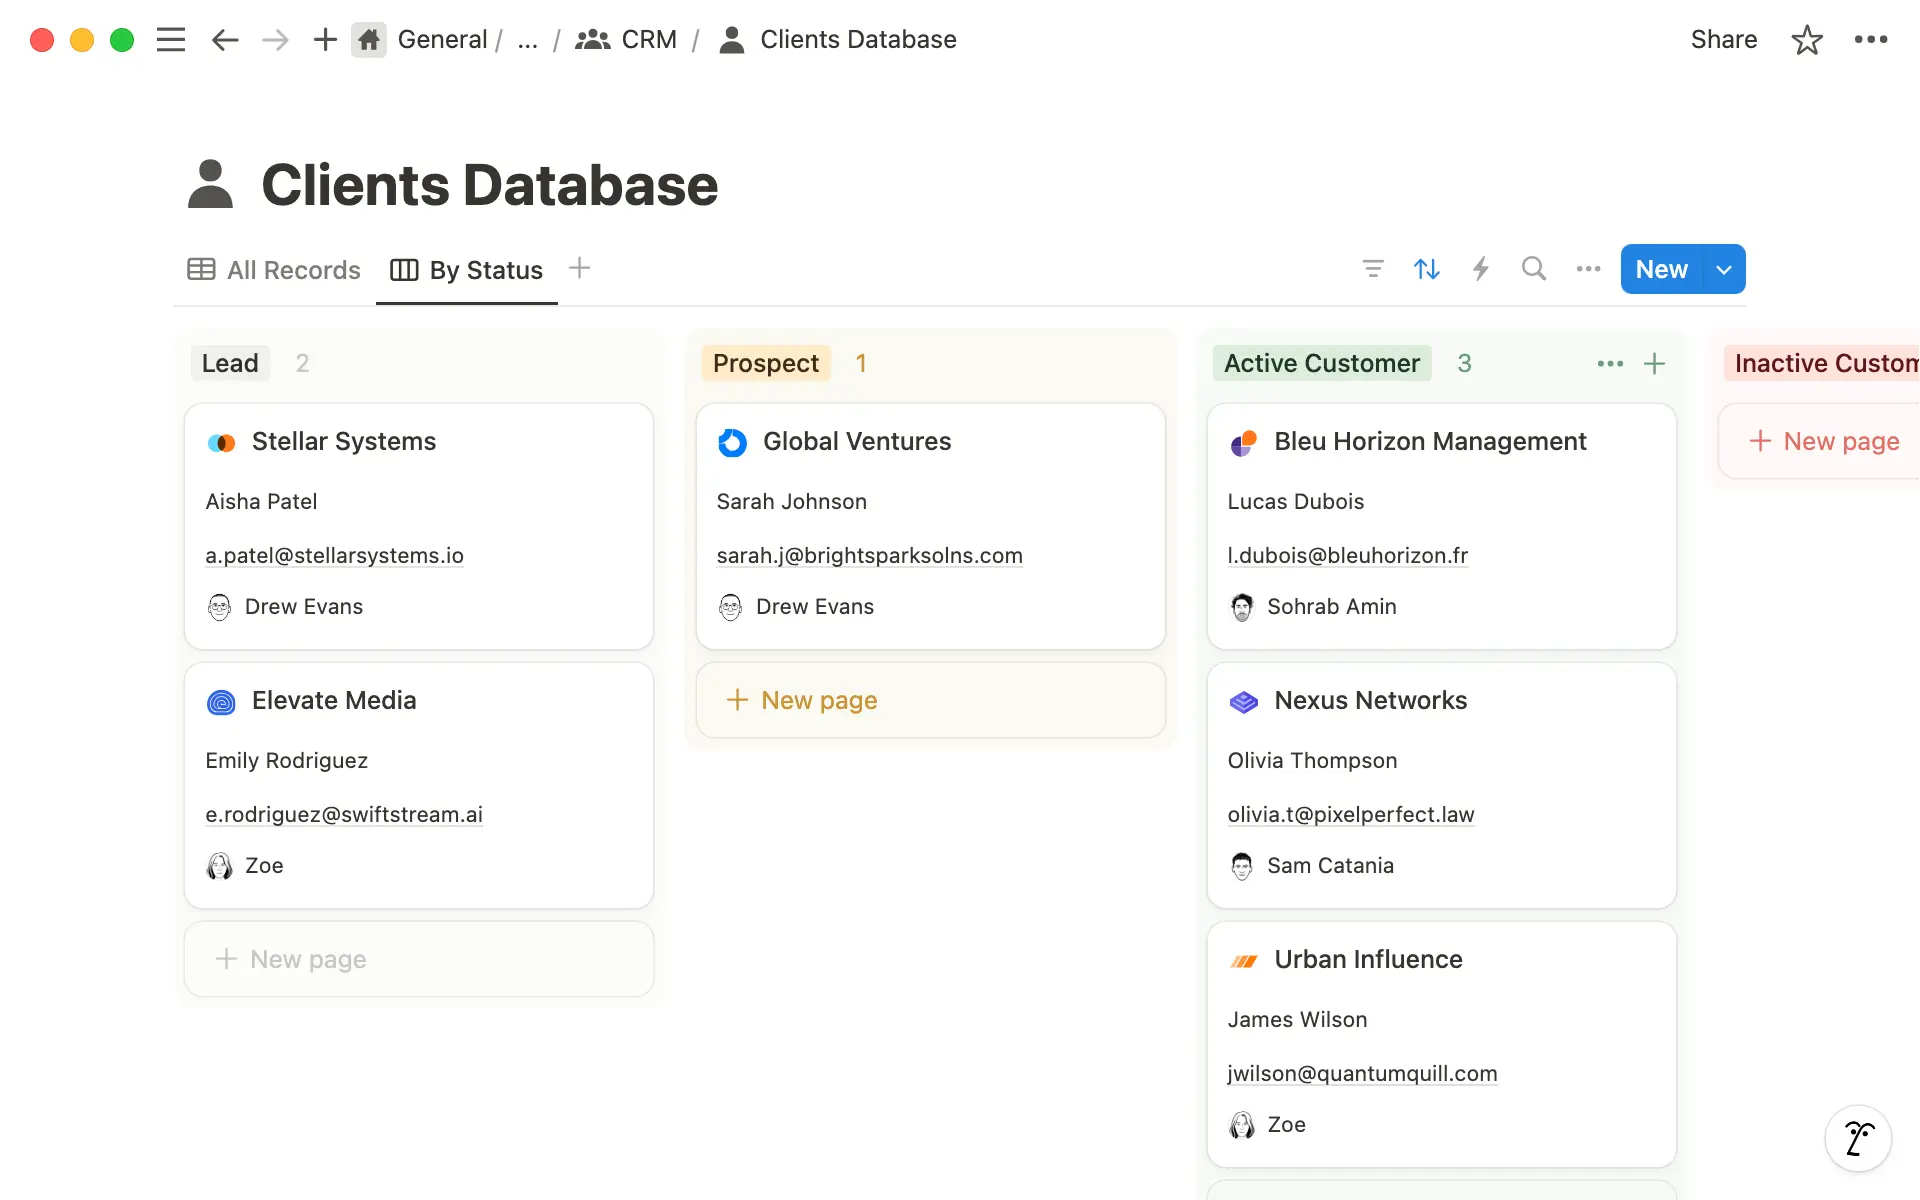Open the Bleu Horizon Management logo icon
Screen dimensions: 1920x1200
click(1243, 443)
